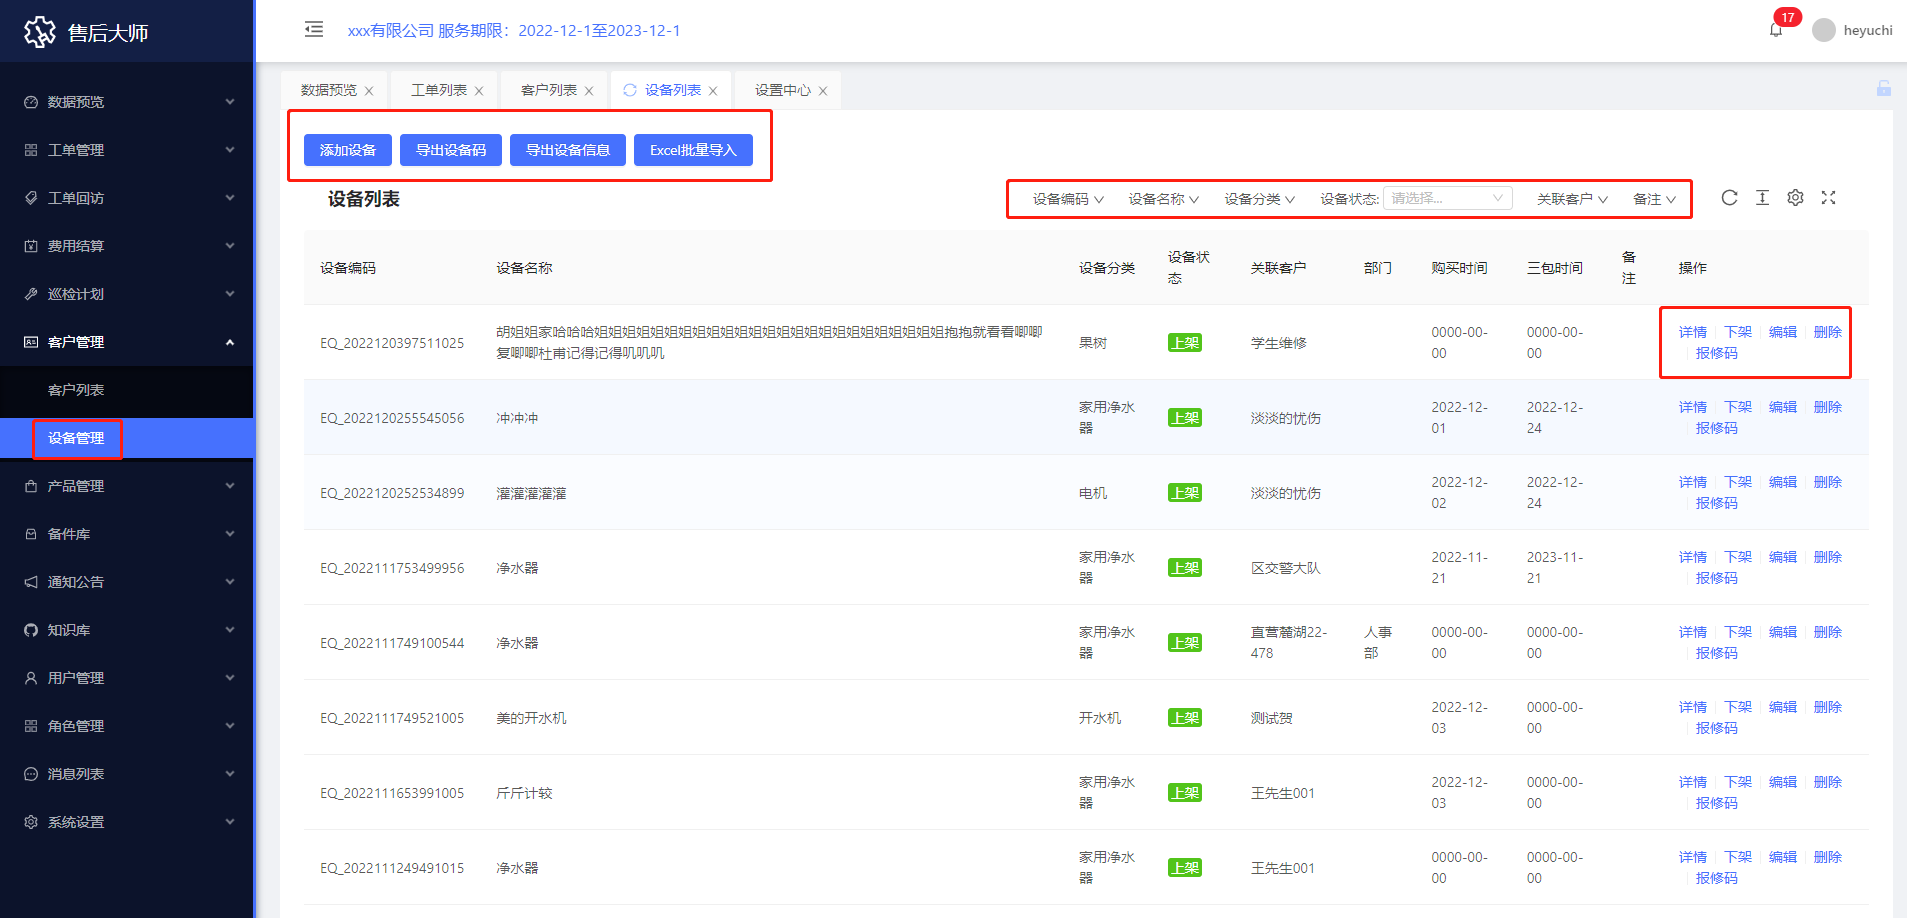Click 报修码 link for 冲冲冲 device

(x=1716, y=428)
